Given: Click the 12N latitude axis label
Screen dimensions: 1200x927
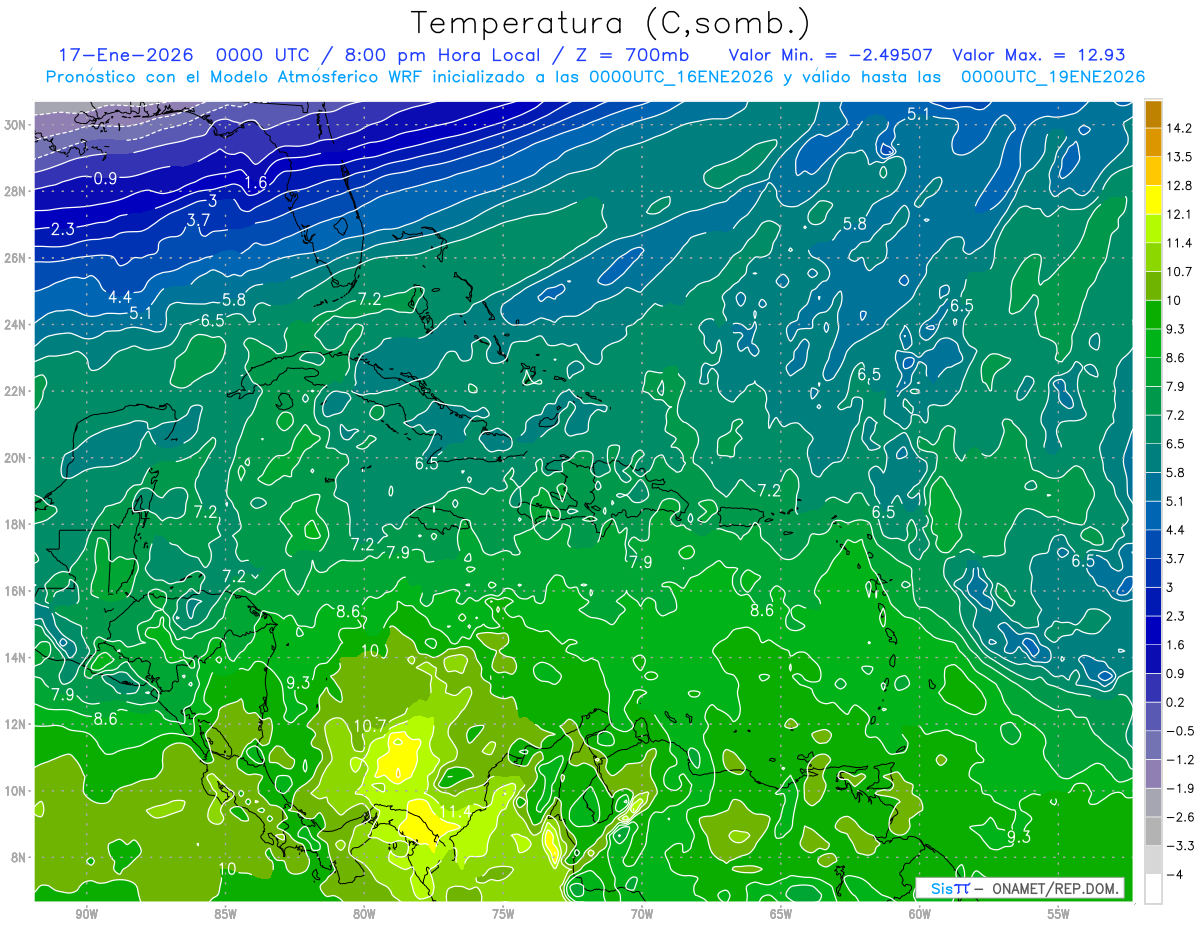Looking at the screenshot, I should click(x=17, y=723).
